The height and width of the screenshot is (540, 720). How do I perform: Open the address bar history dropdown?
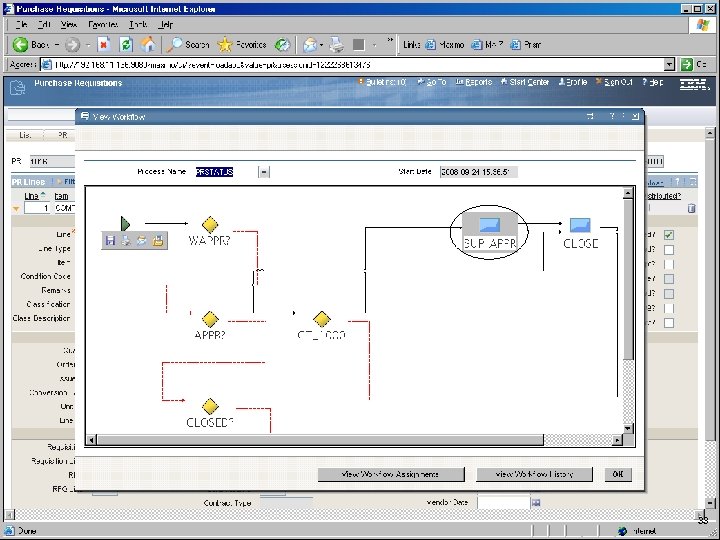[669, 64]
